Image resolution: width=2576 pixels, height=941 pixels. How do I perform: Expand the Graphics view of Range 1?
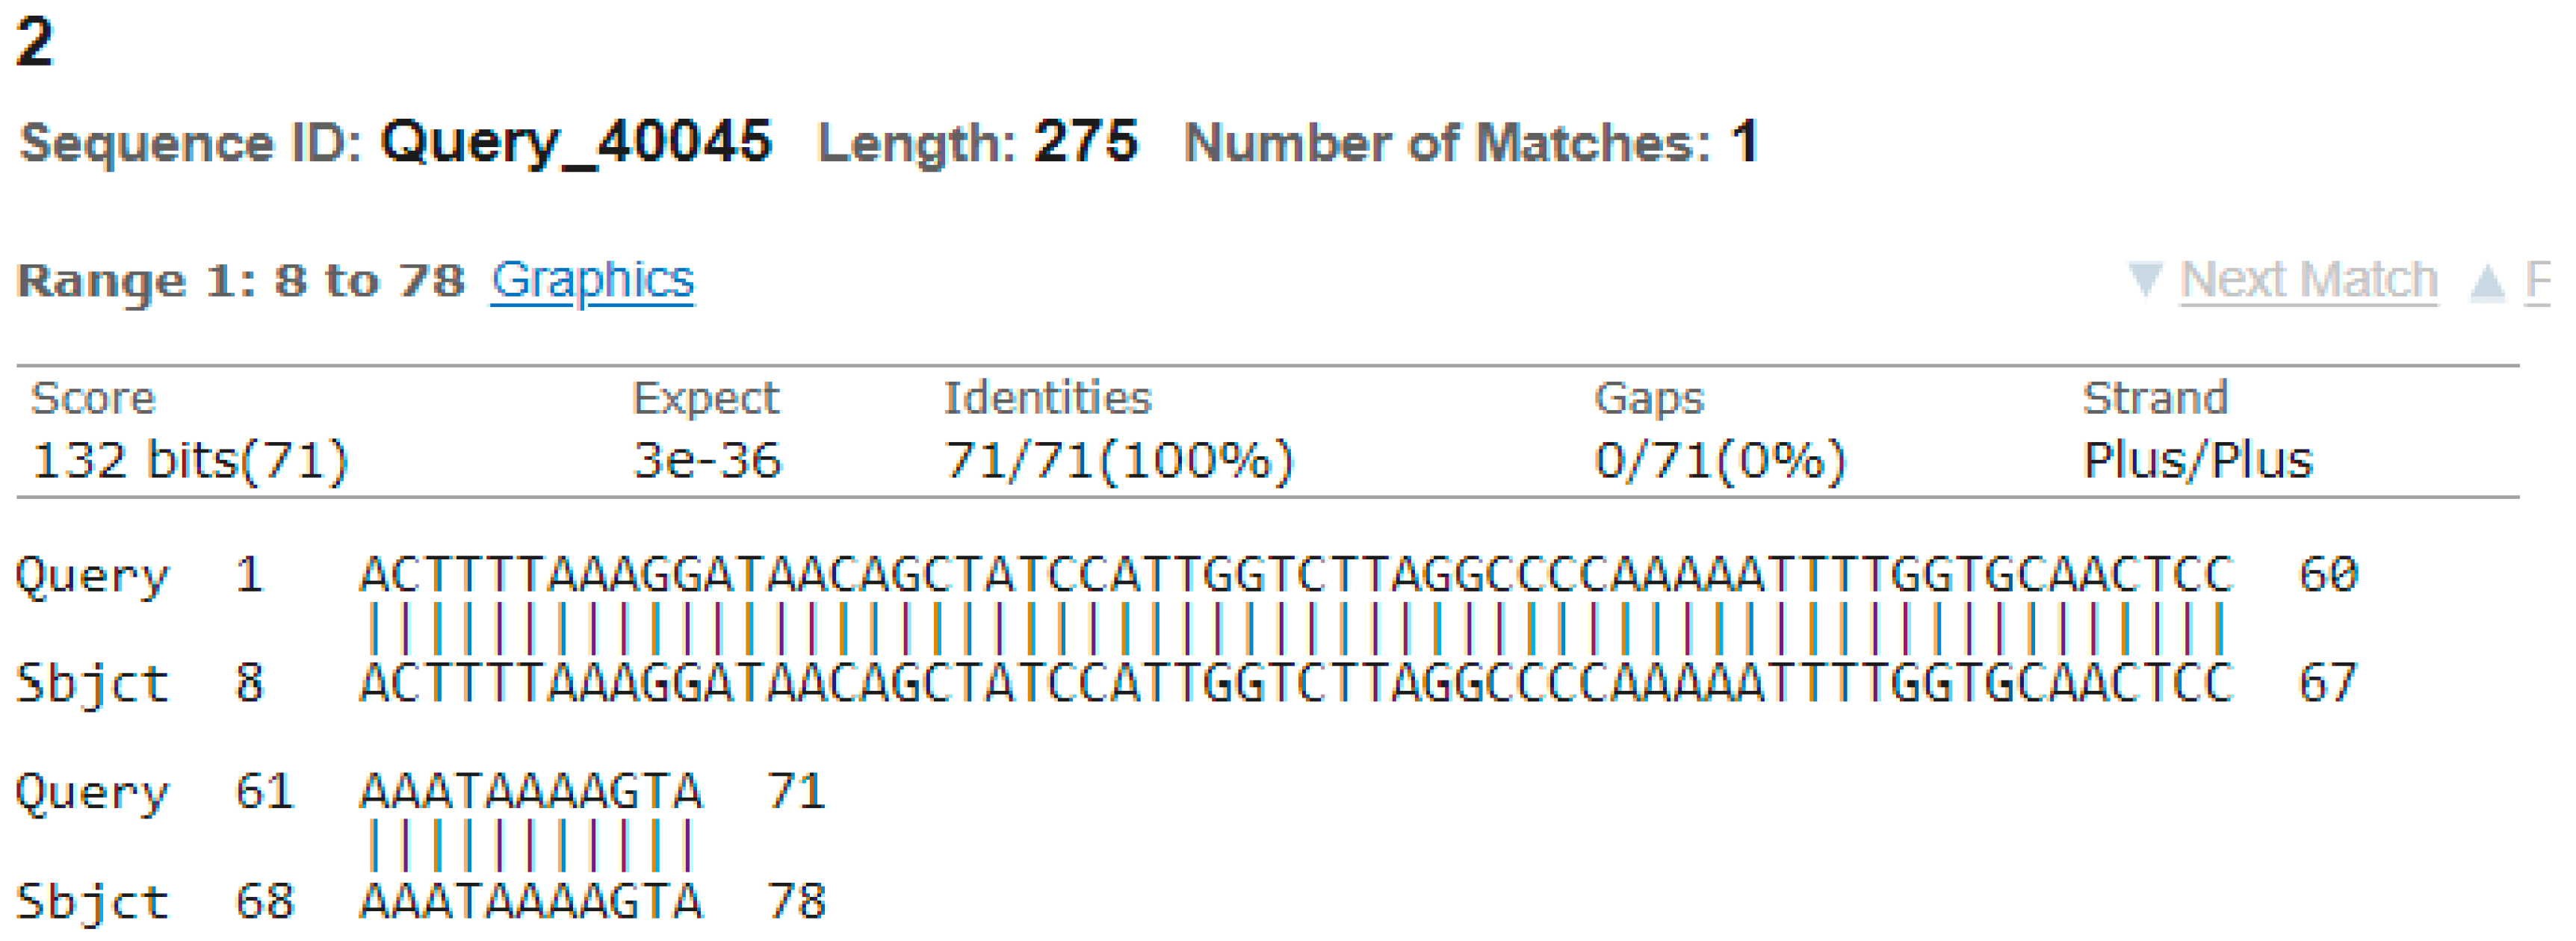592,280
